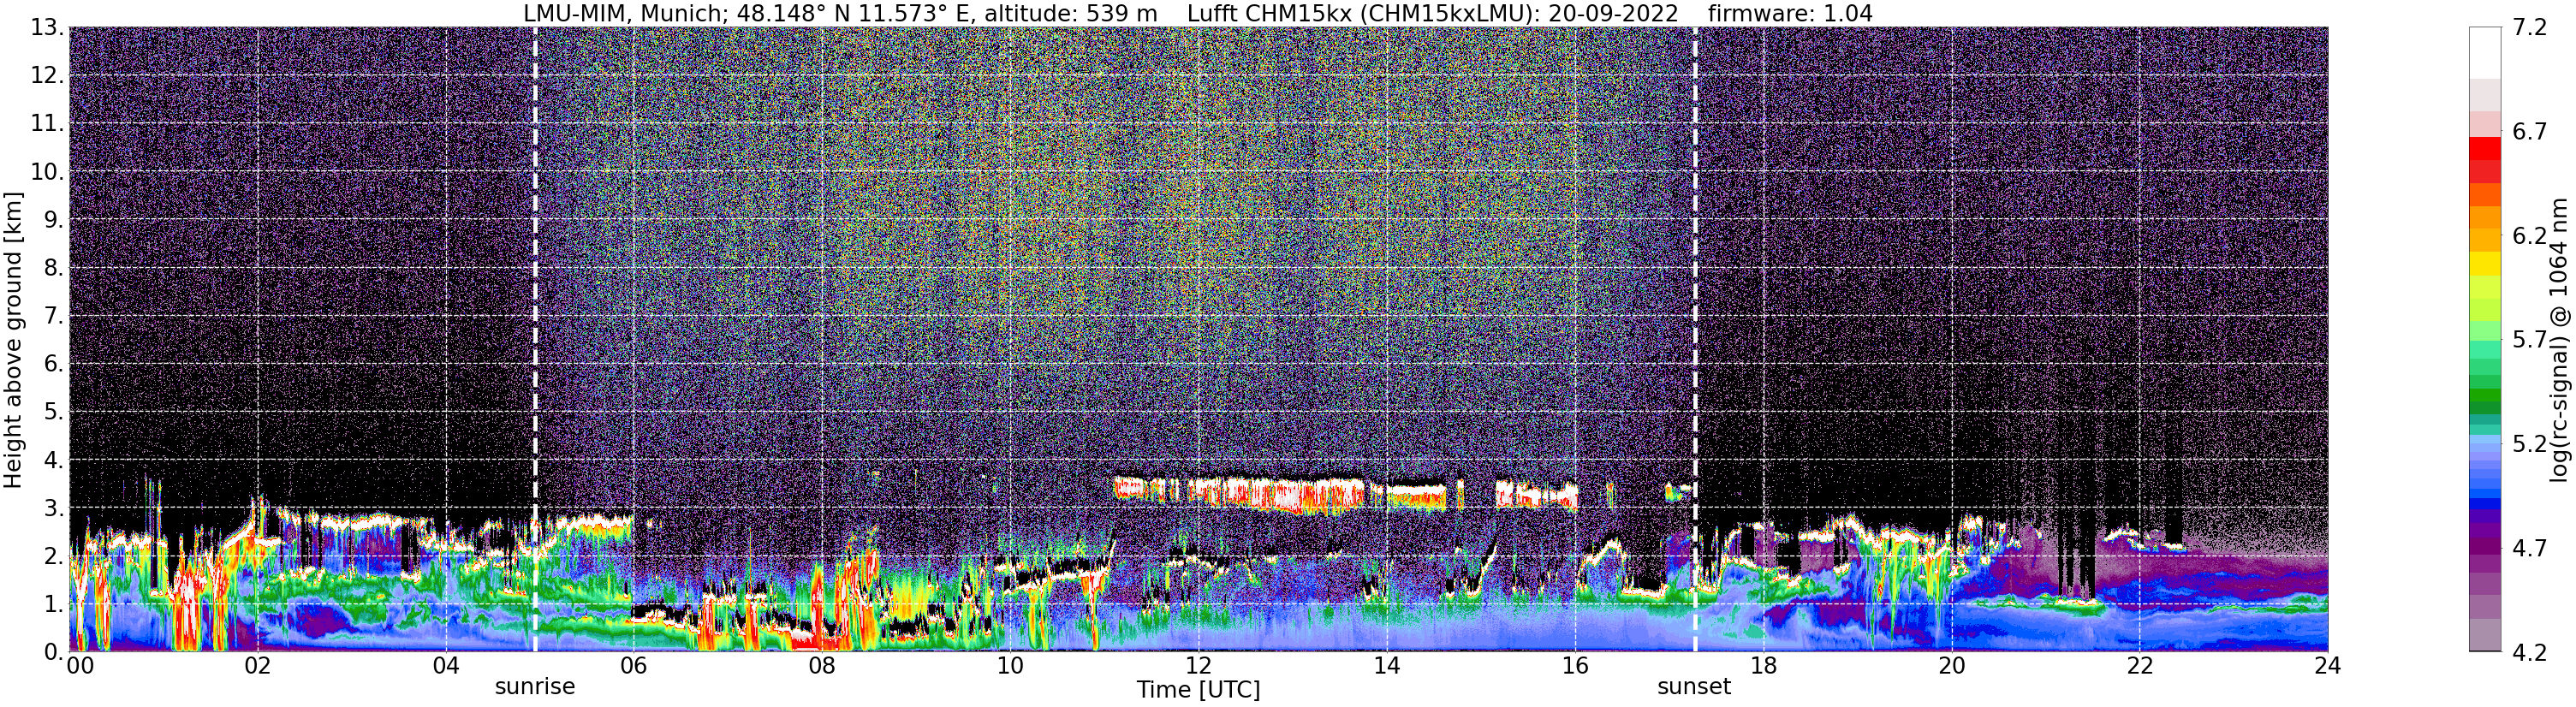Click the 02 hour tick label
Image resolution: width=2576 pixels, height=707 pixels.
coord(258,666)
